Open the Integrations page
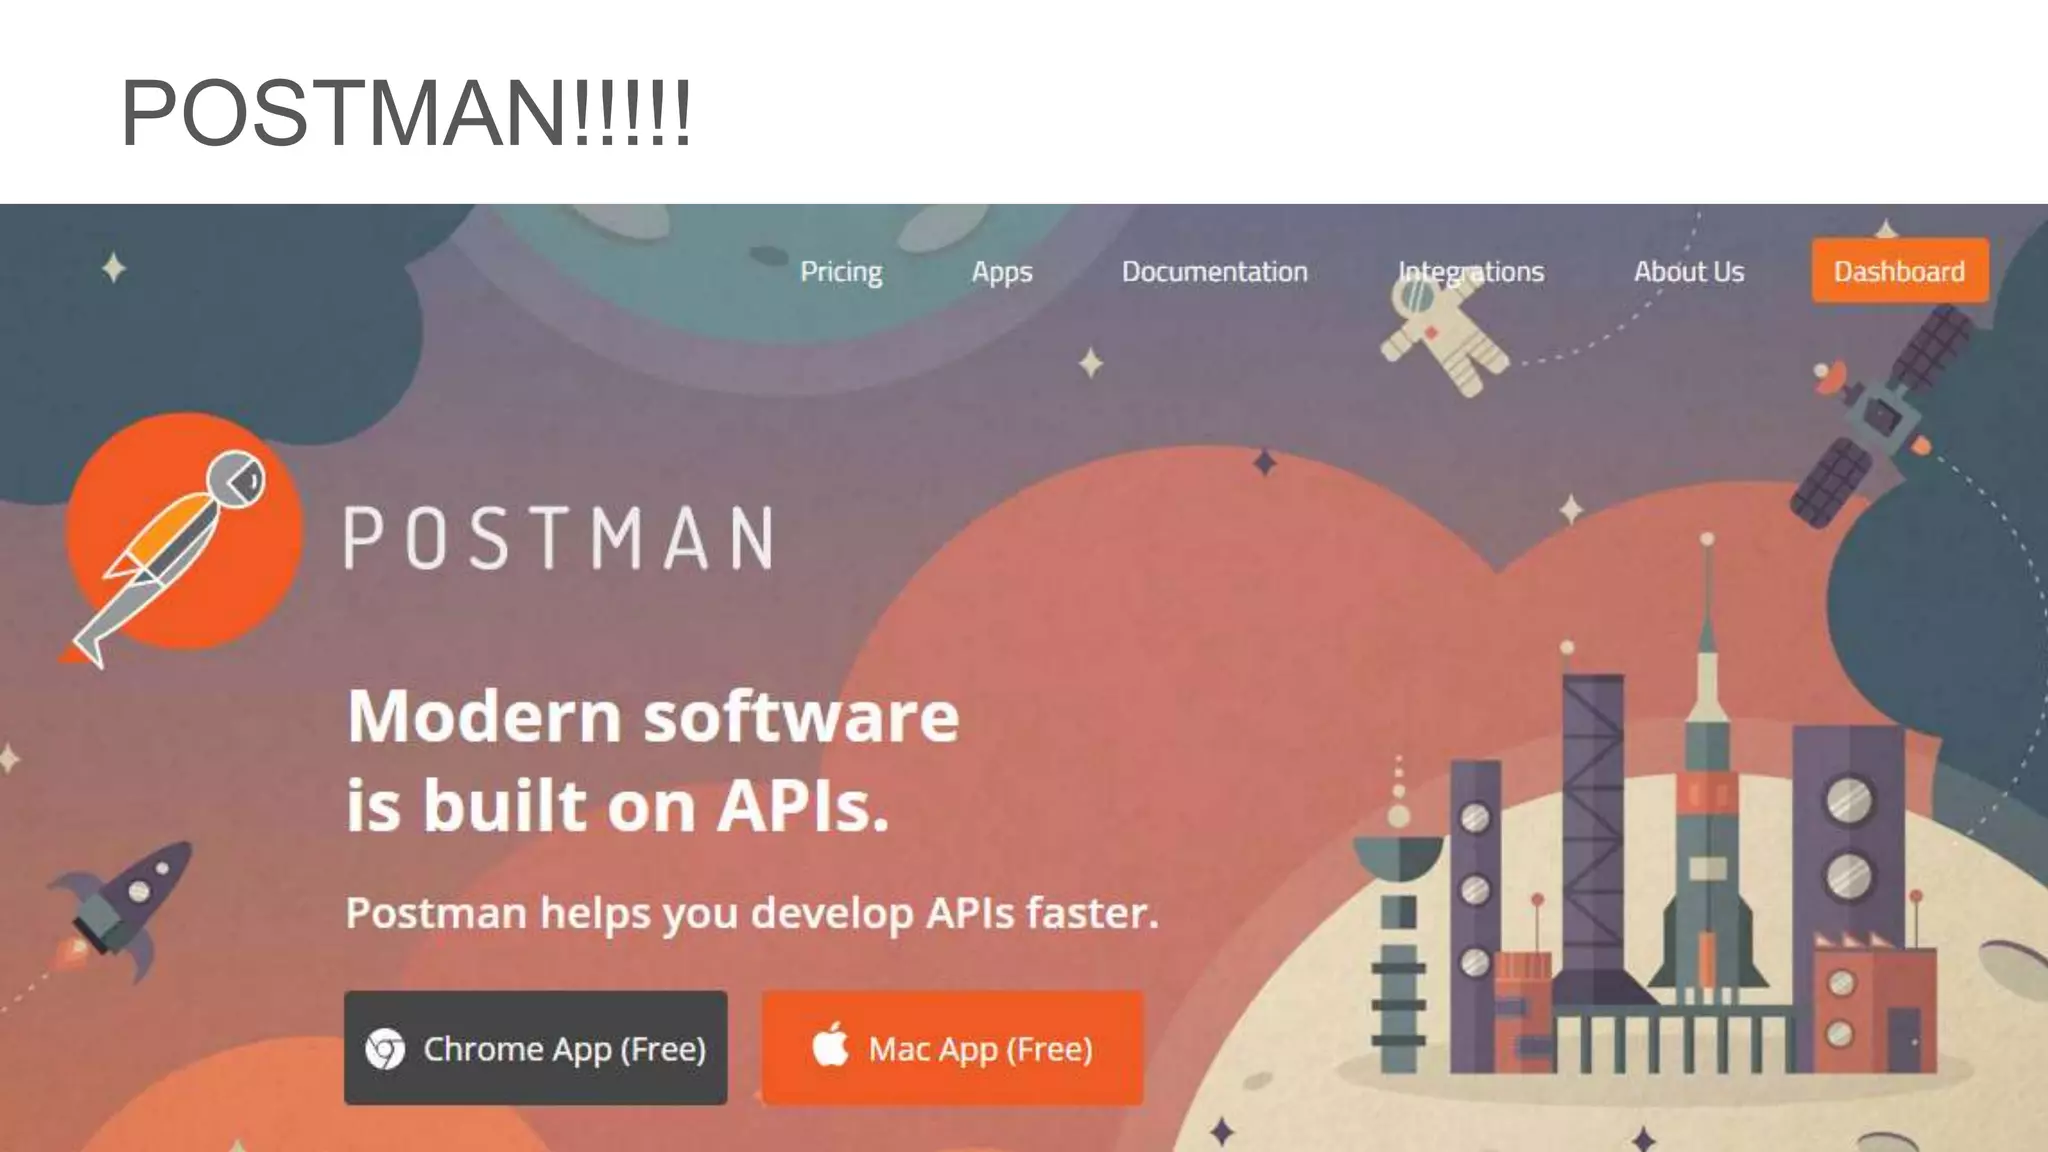 pyautogui.click(x=1471, y=272)
